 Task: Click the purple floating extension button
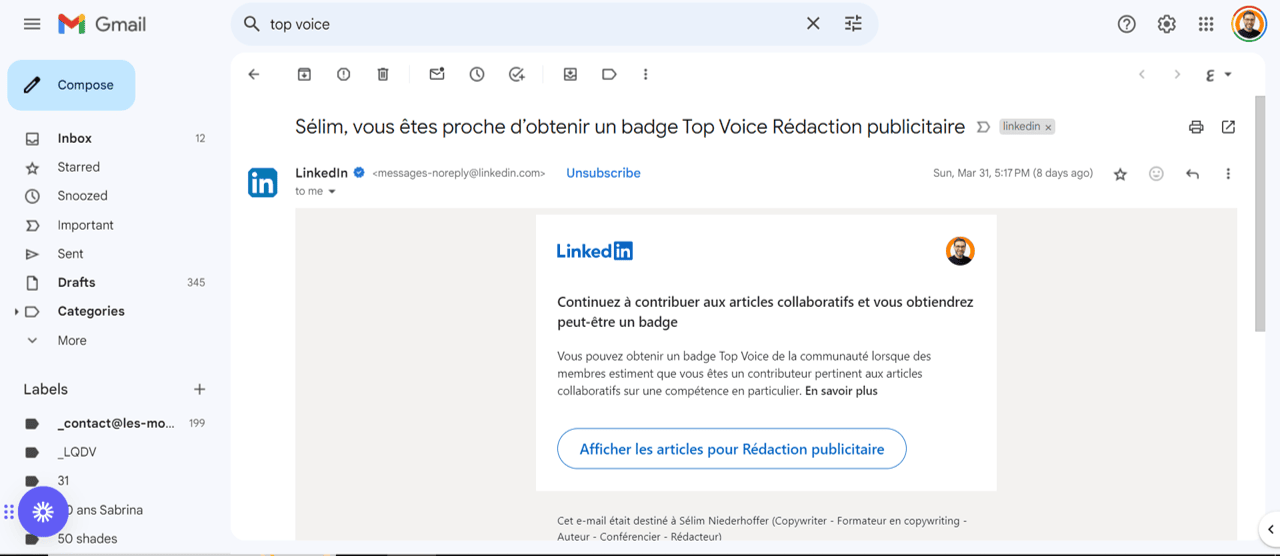tap(43, 512)
